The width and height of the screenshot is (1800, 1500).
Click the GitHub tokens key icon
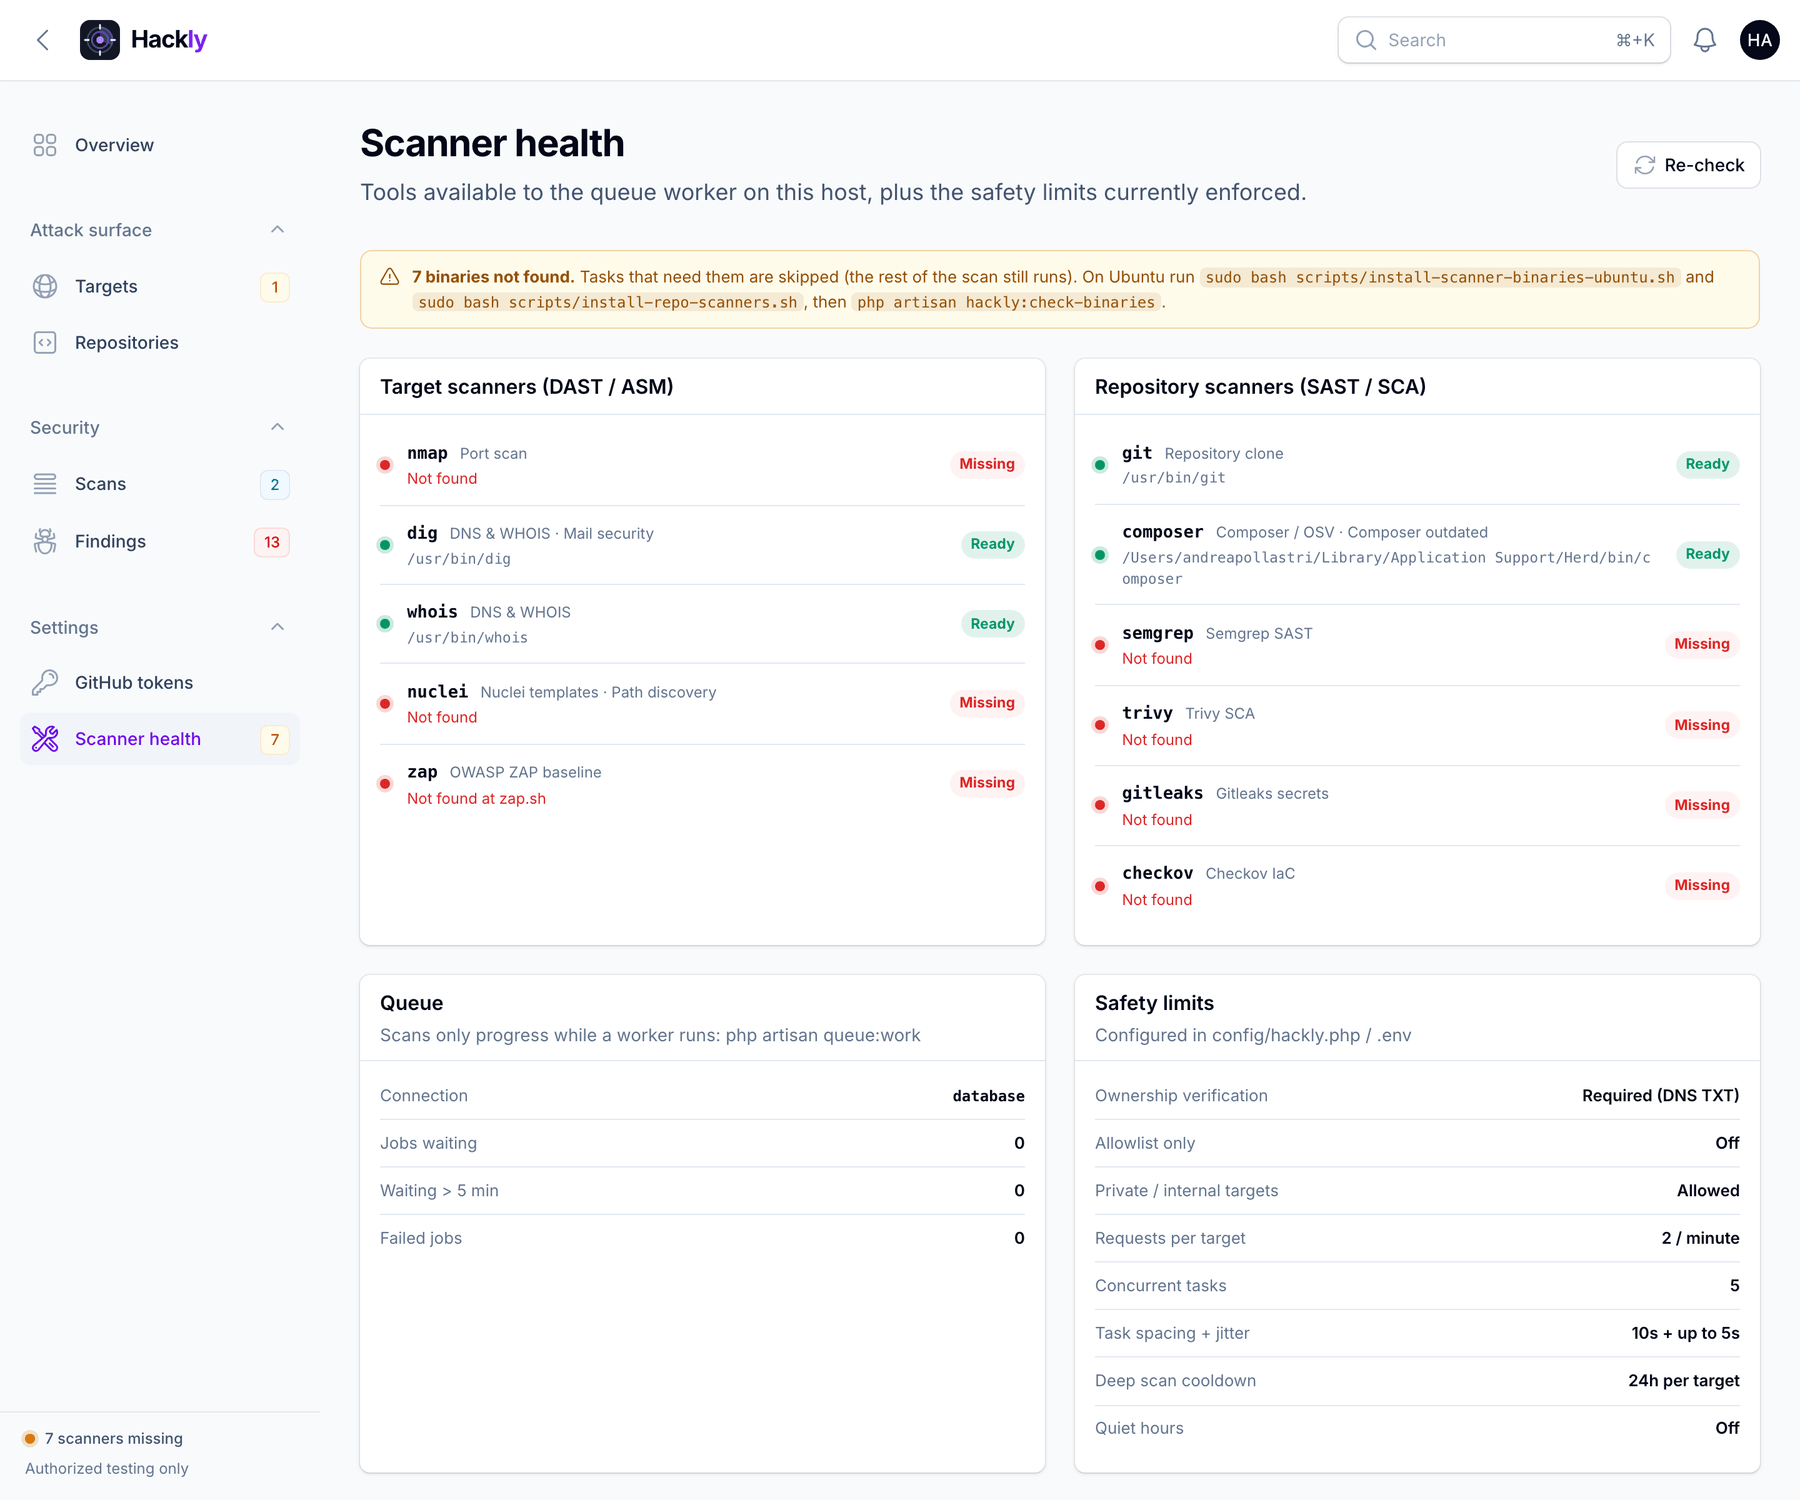tap(45, 683)
